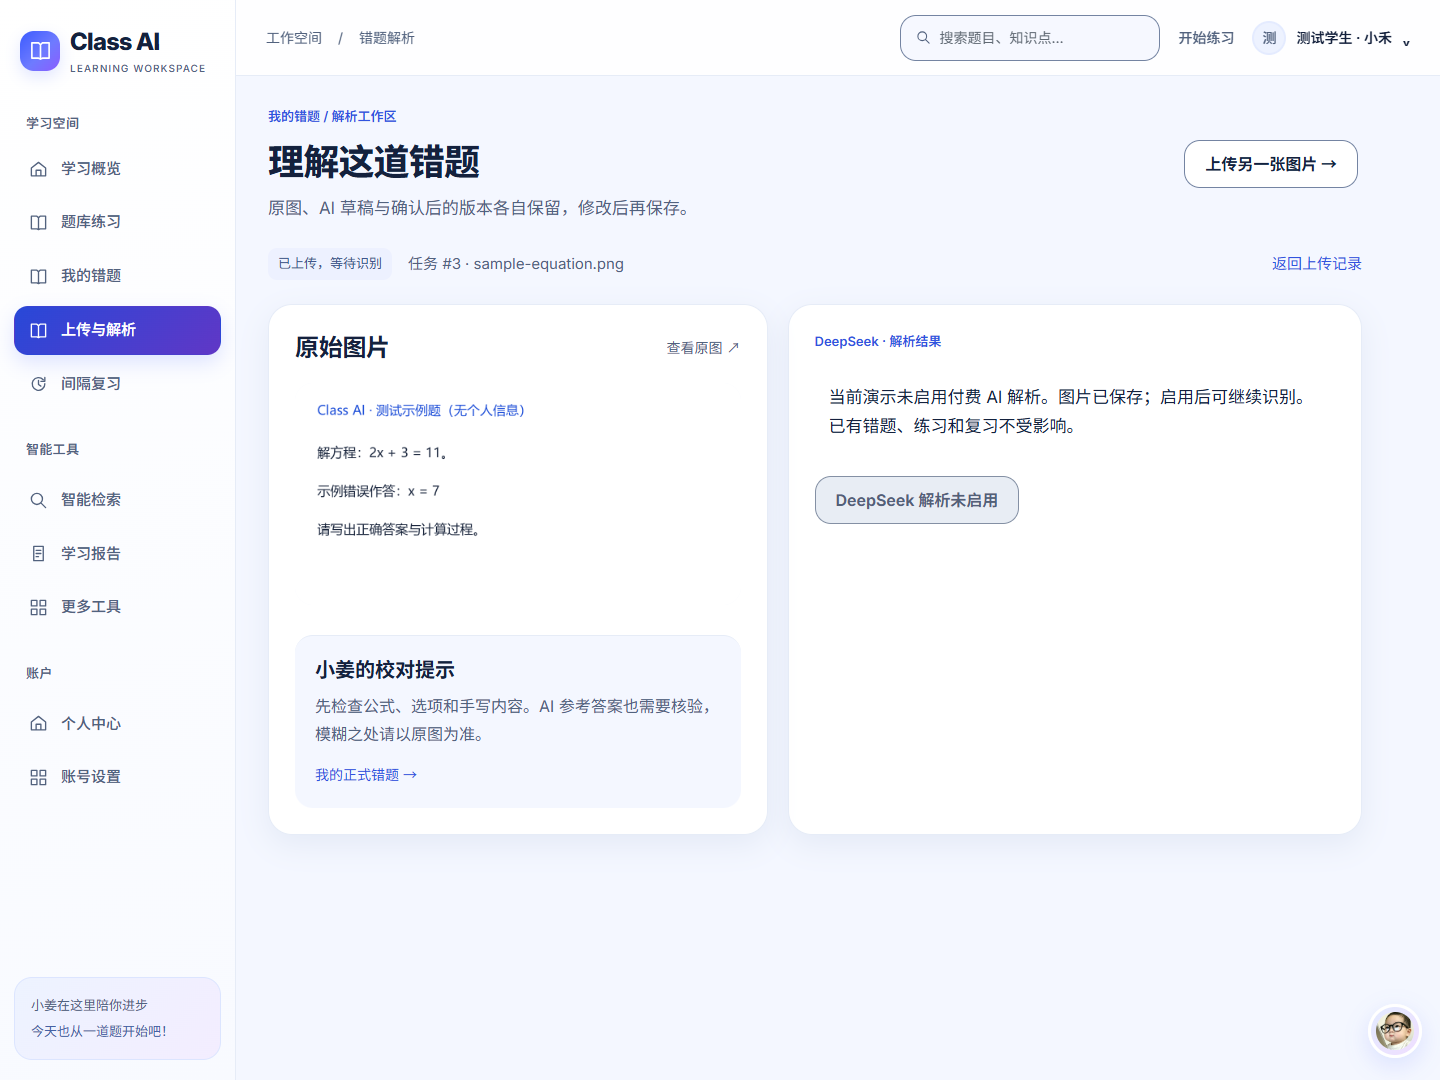Click the 小姜的校对提示 heading
This screenshot has height=1080, width=1440.
385,670
